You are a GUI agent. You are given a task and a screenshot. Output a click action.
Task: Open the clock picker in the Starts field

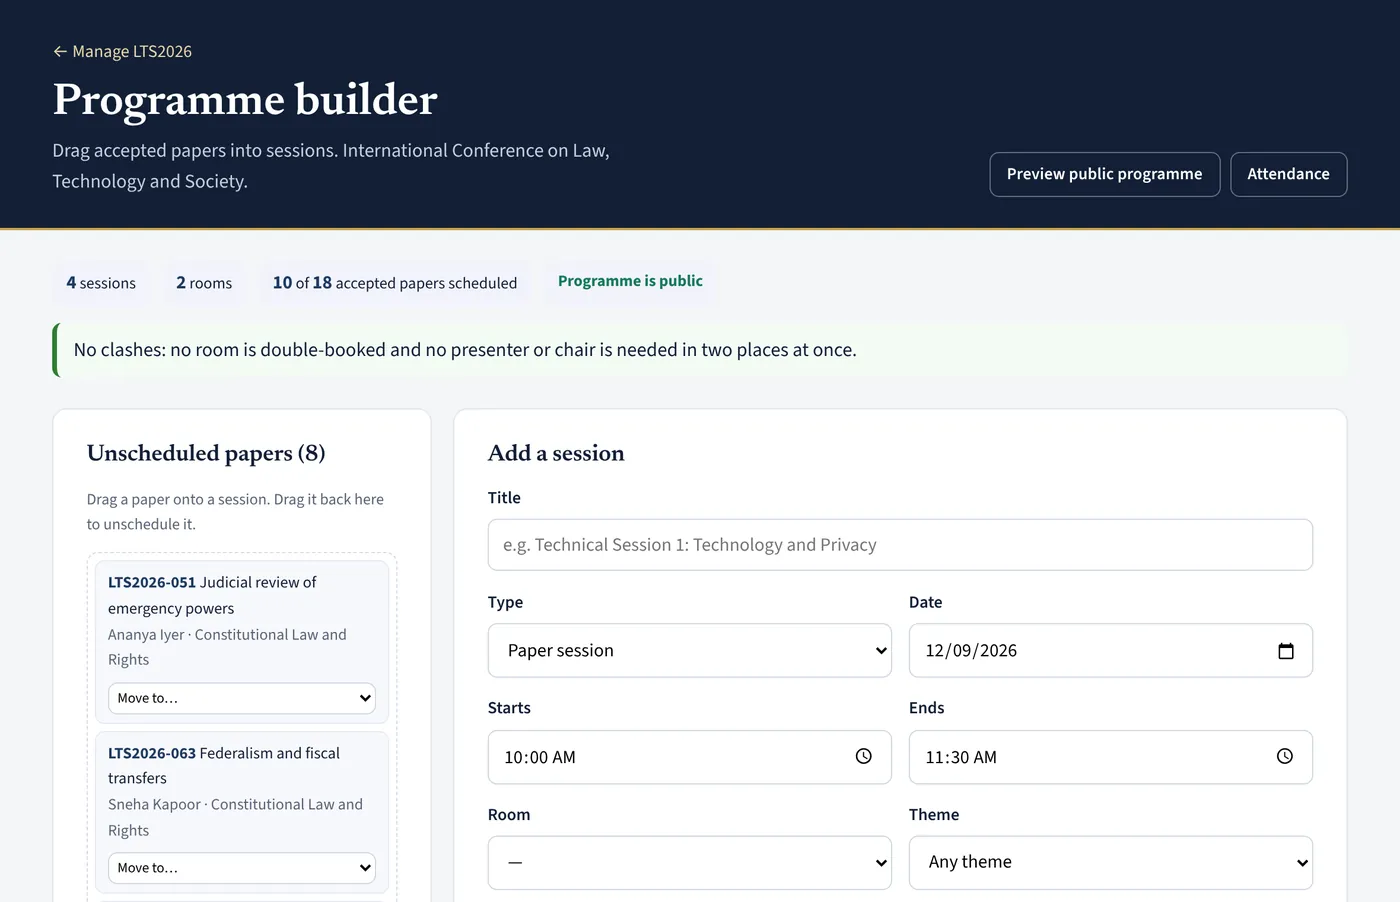(x=864, y=757)
